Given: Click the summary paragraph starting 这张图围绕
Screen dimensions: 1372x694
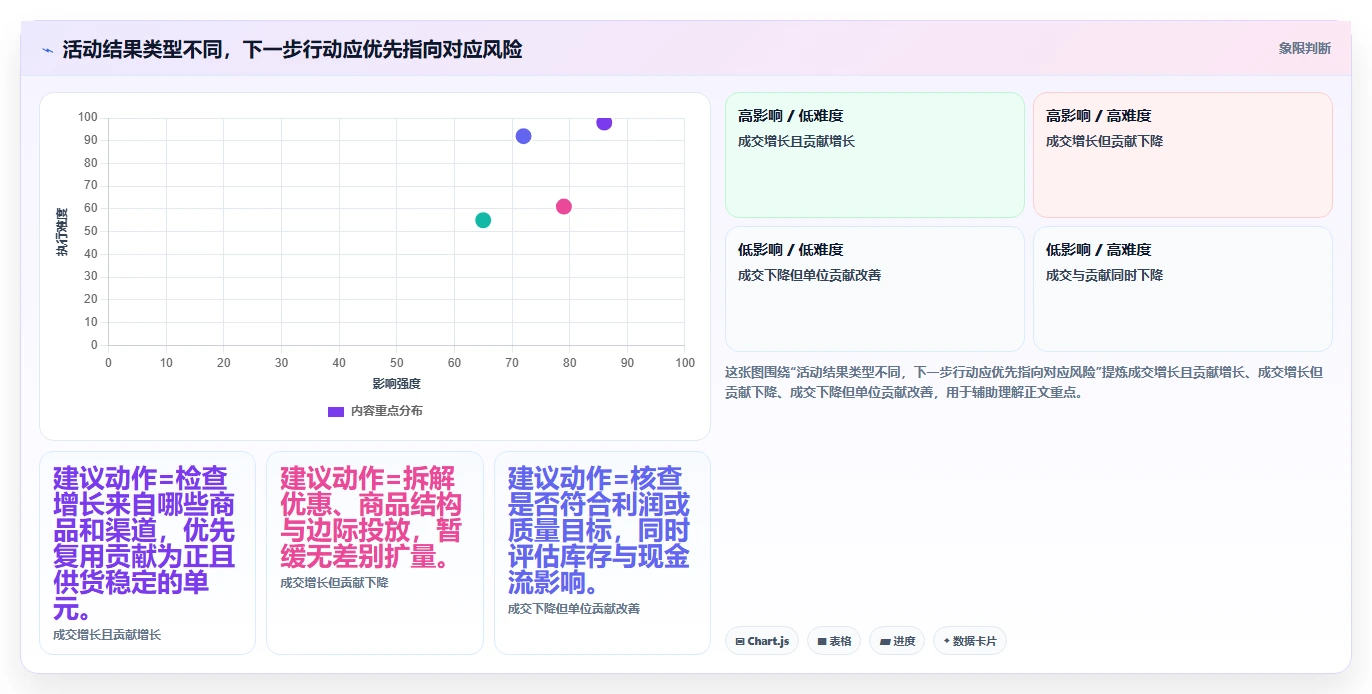Looking at the screenshot, I should [x=1025, y=382].
